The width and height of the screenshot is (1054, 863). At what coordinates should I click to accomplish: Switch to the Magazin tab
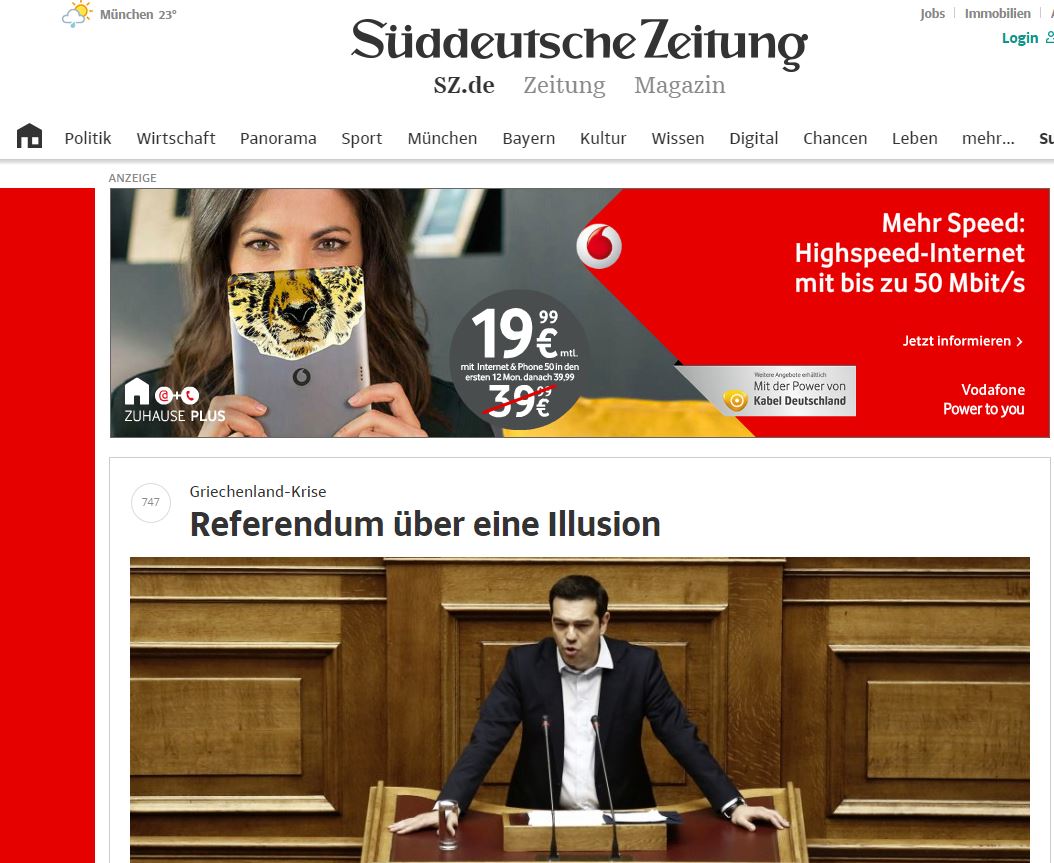680,85
